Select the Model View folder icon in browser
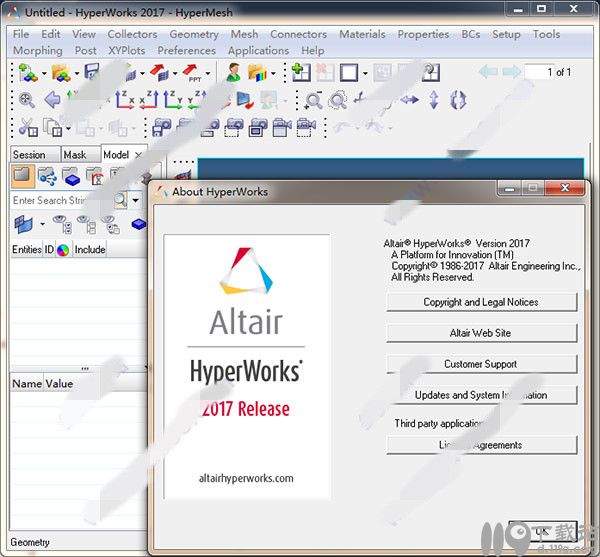The height and width of the screenshot is (557, 600). click(22, 176)
